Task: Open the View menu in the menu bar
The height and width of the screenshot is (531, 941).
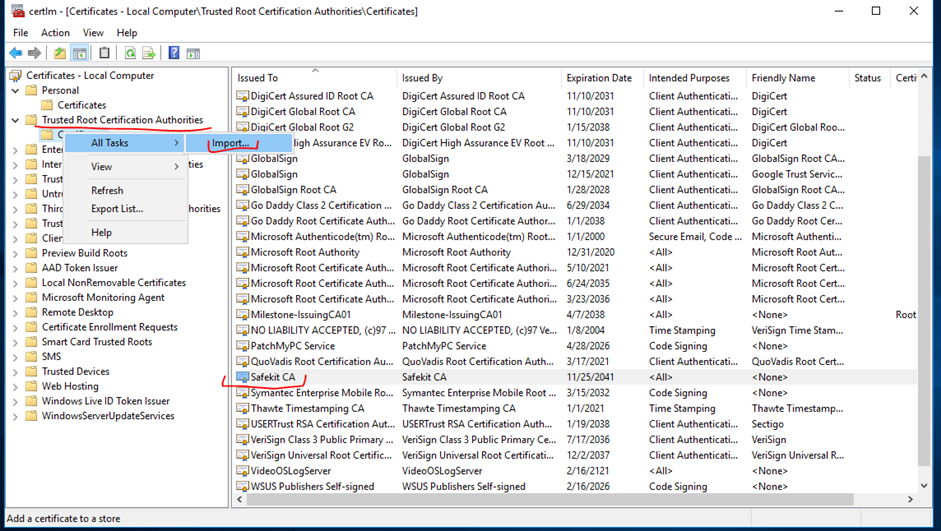Action: coord(93,32)
